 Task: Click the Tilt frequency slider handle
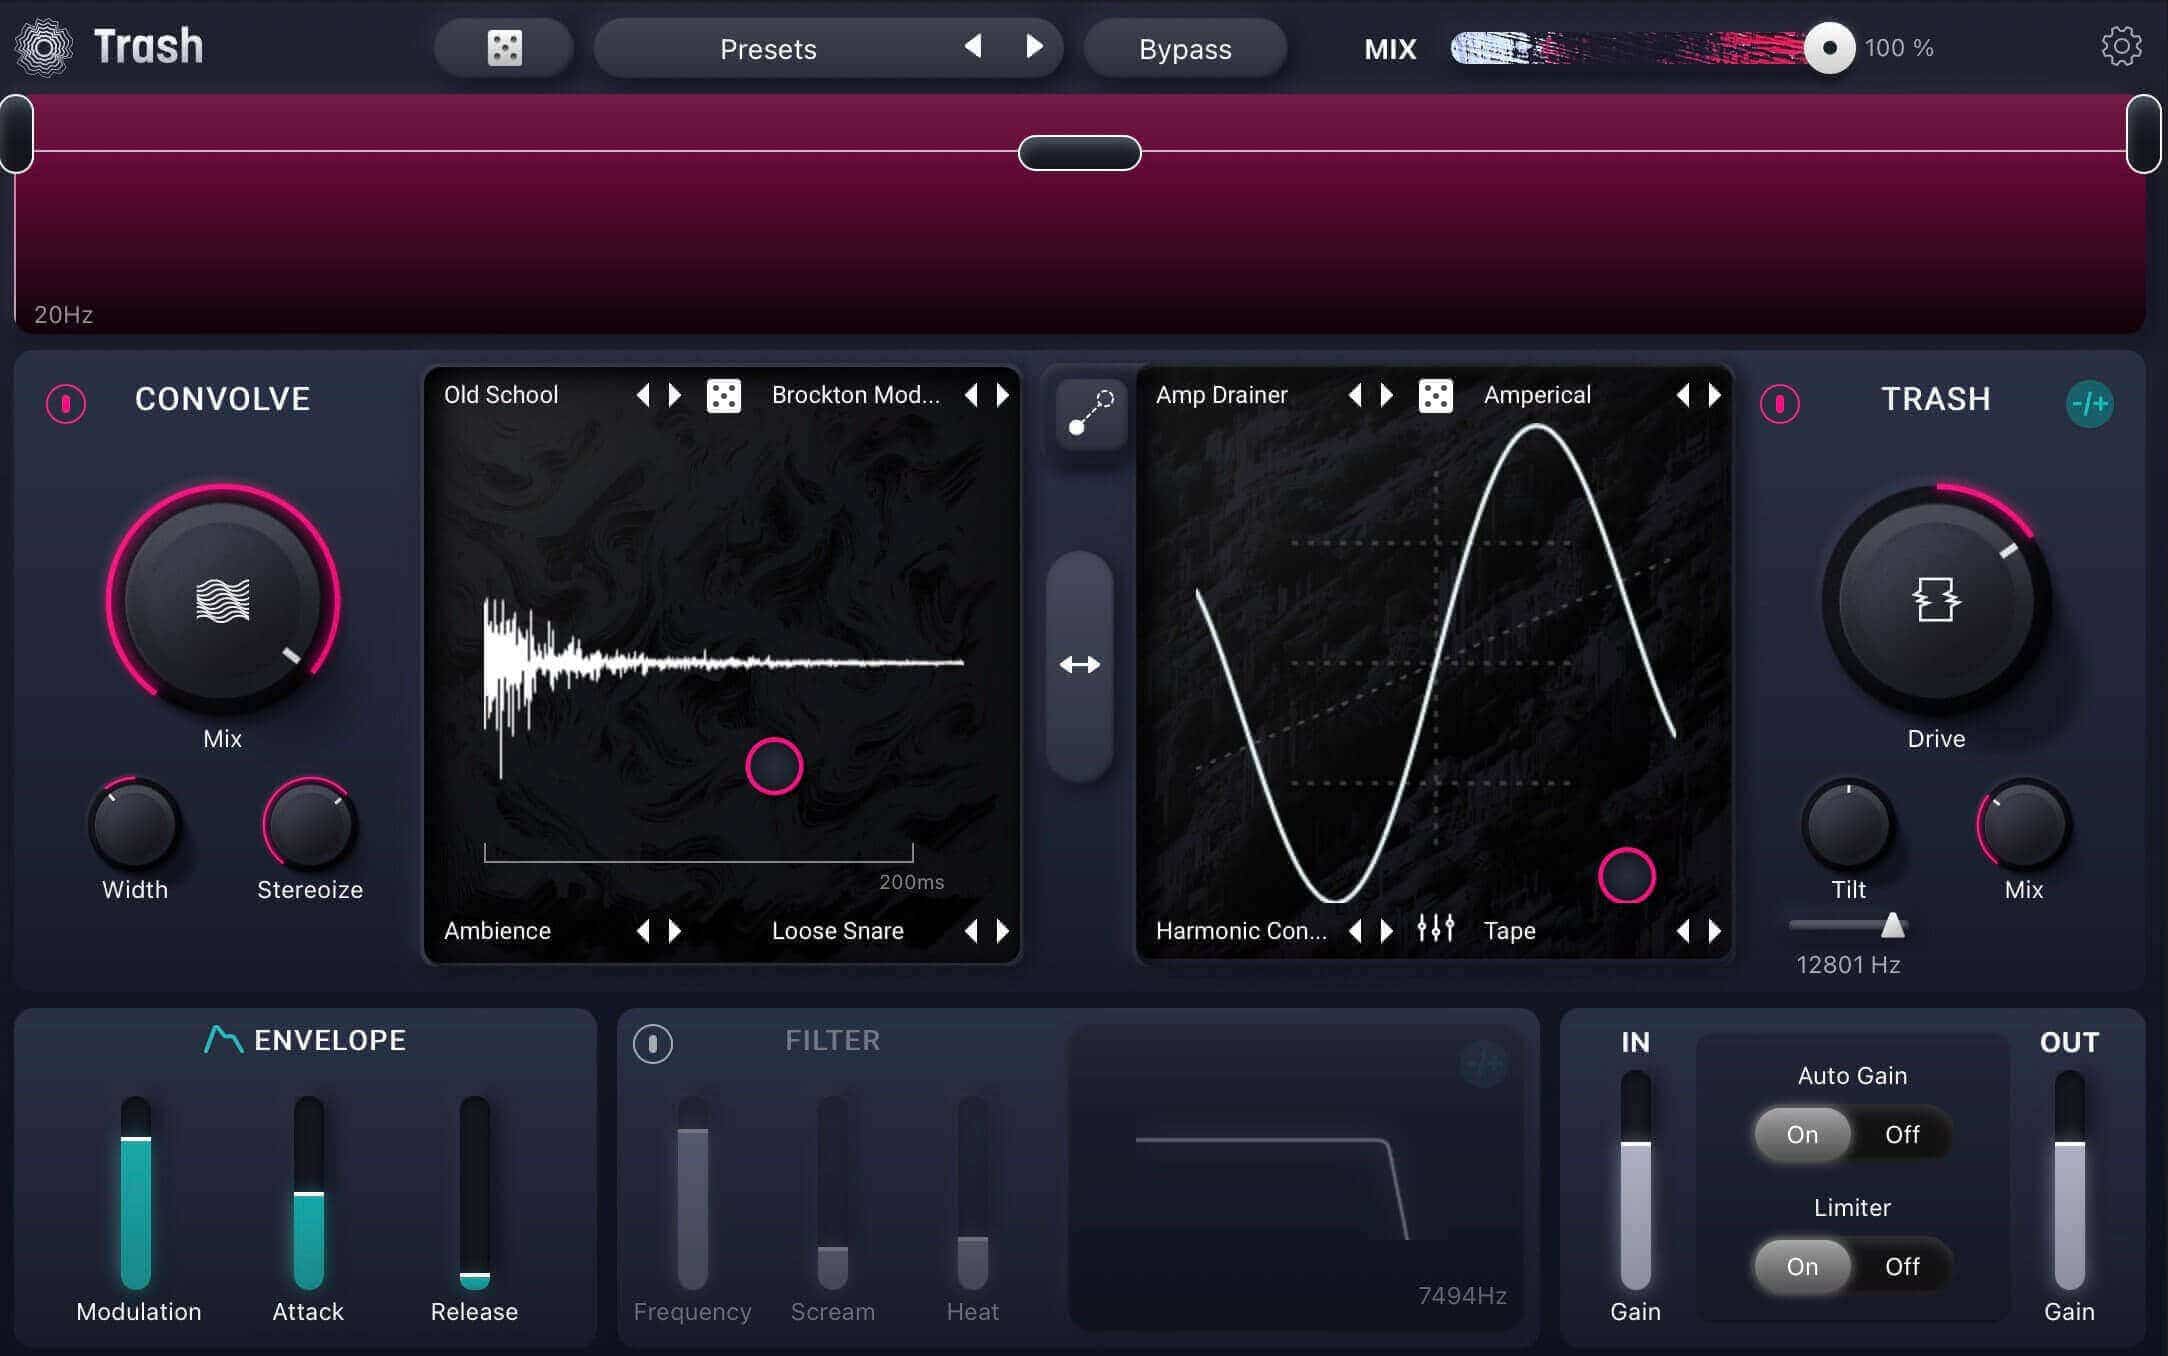(1892, 925)
